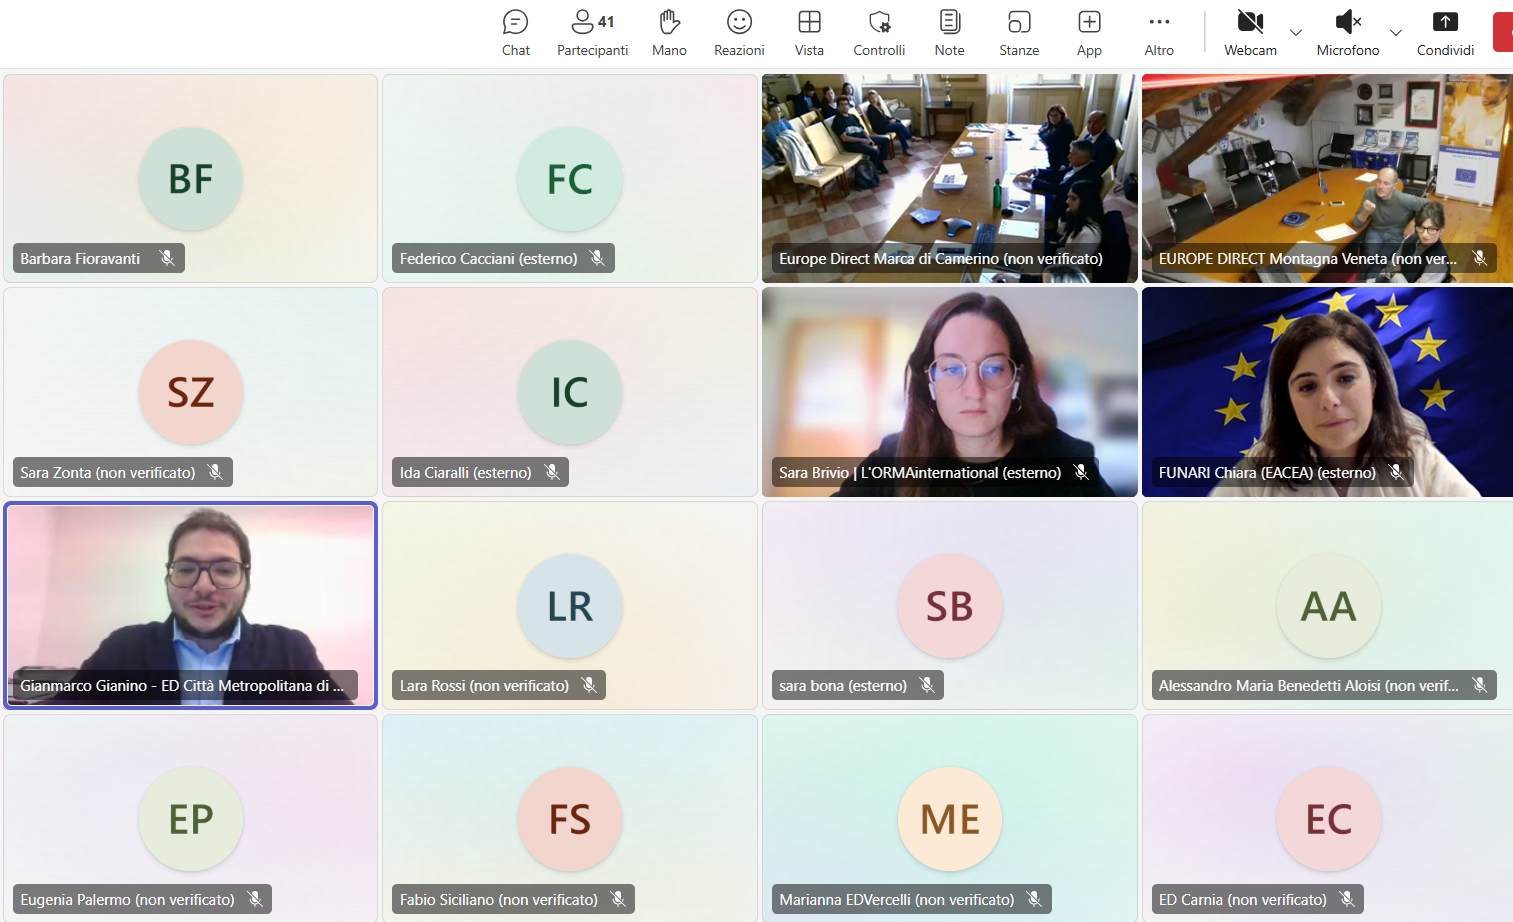Change layout via Vista icon

coord(809,33)
